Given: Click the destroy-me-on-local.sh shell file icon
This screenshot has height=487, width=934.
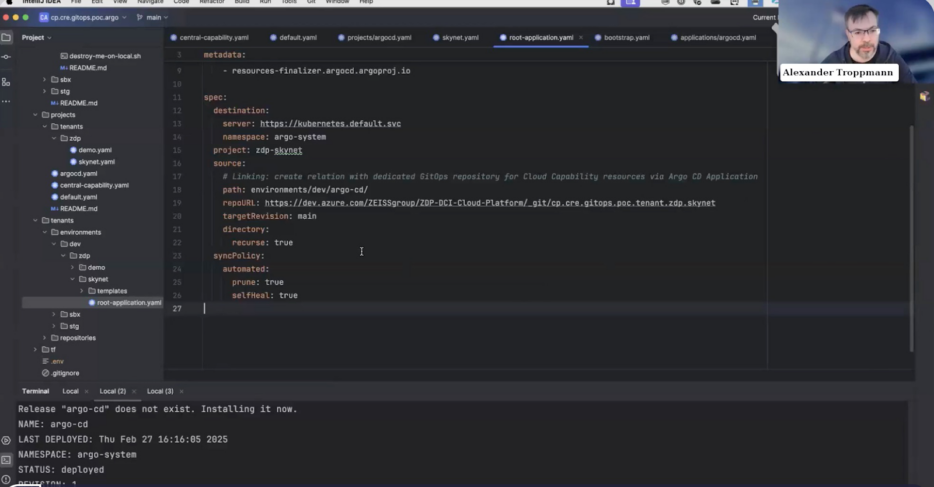Looking at the screenshot, I should pyautogui.click(x=64, y=56).
